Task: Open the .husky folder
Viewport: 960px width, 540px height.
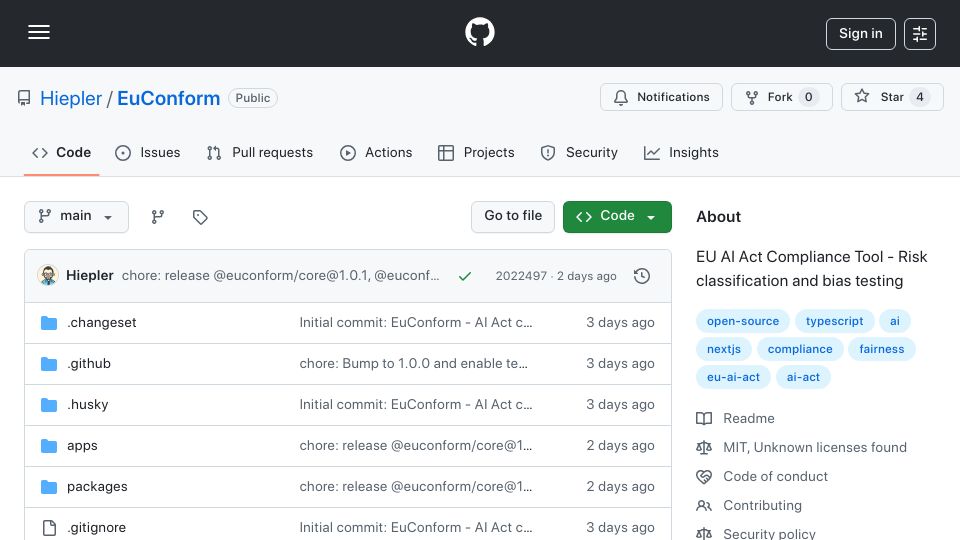Action: tap(88, 405)
